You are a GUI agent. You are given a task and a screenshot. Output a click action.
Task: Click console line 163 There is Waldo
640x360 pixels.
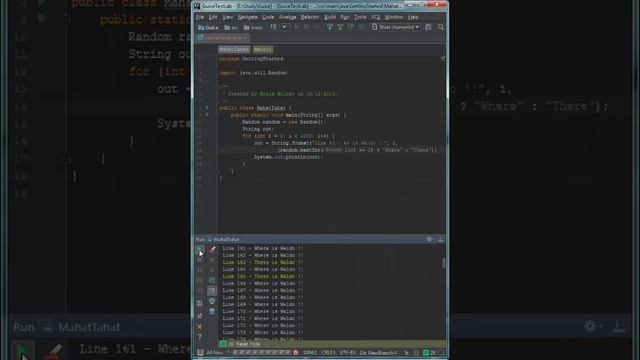click(263, 262)
